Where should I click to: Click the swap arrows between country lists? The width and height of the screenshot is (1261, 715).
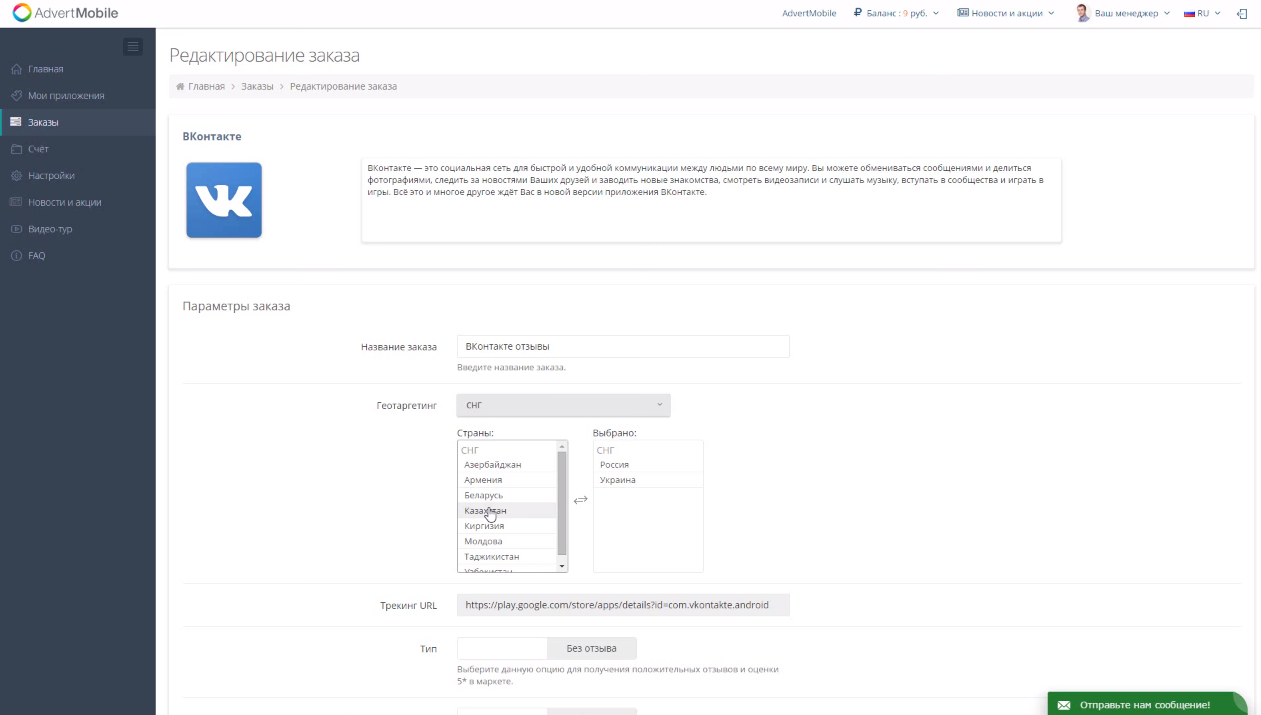pyautogui.click(x=580, y=500)
